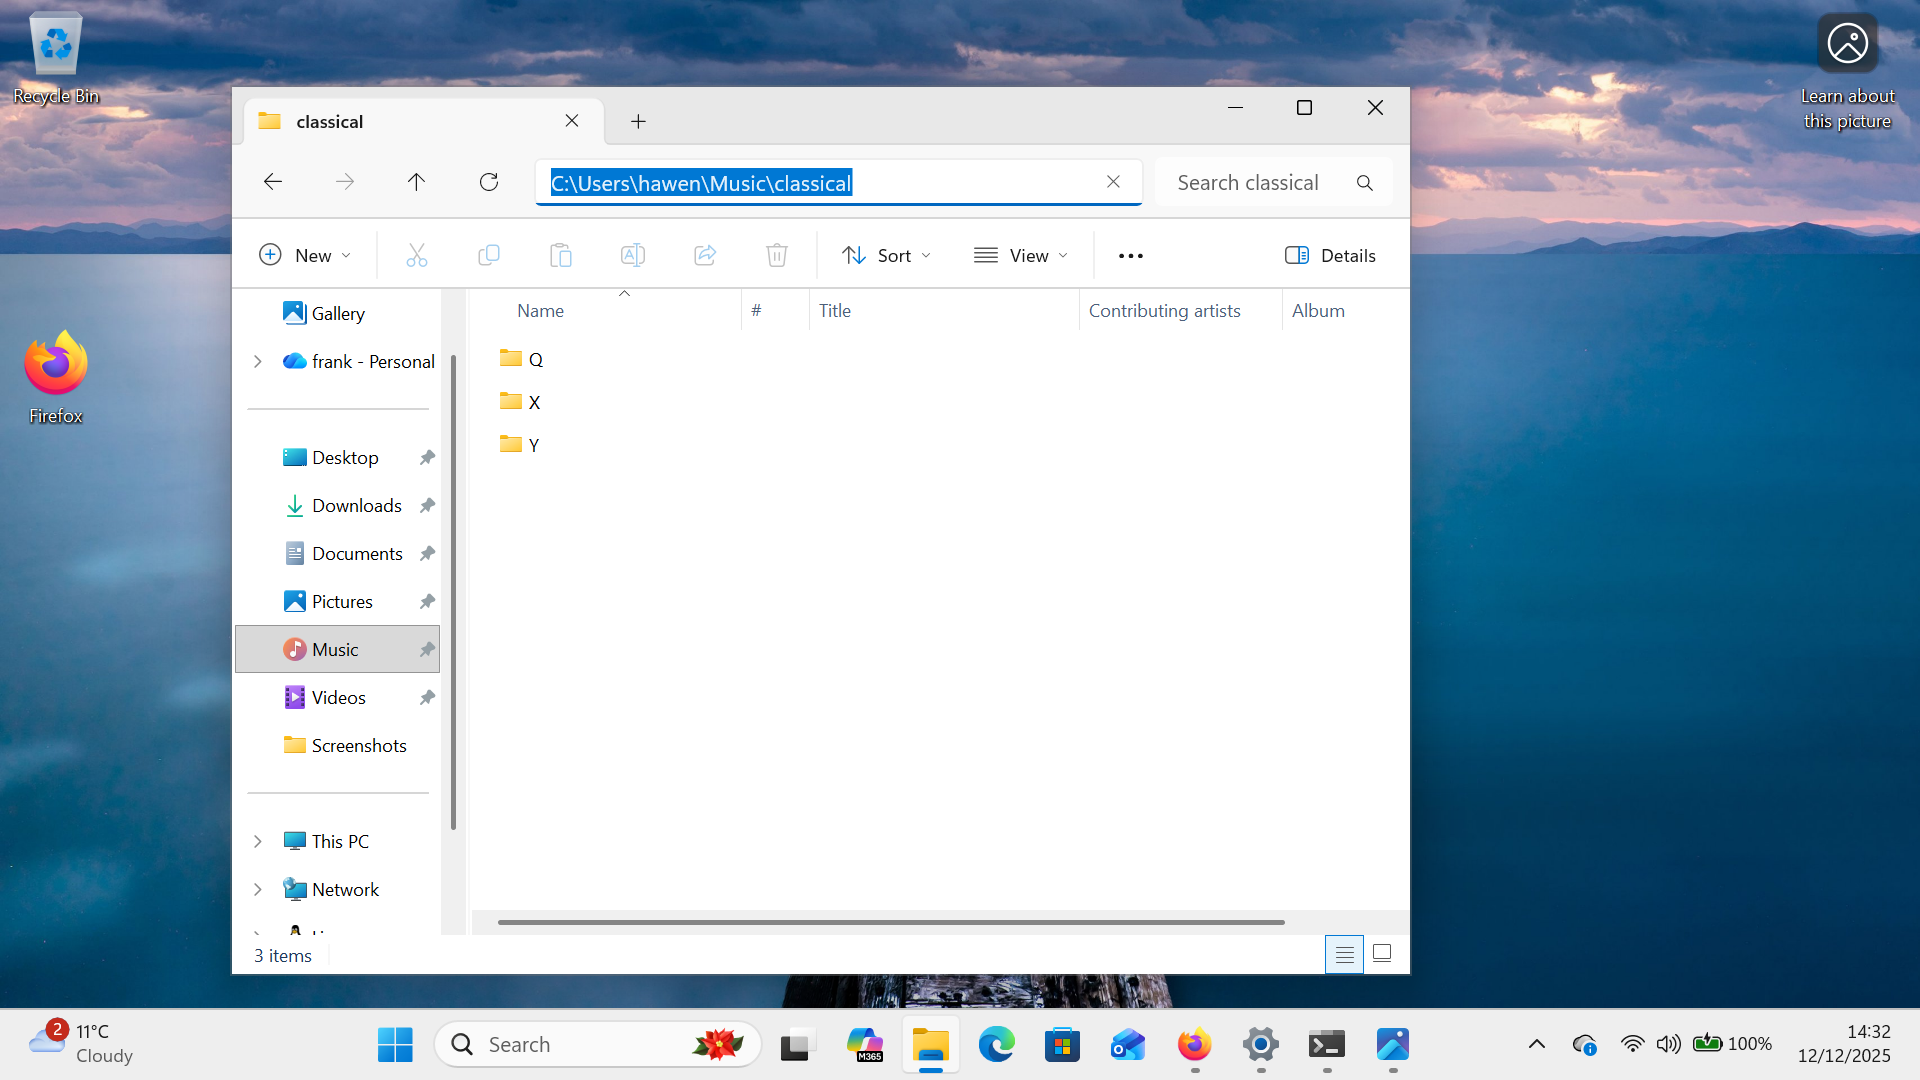The height and width of the screenshot is (1080, 1920).
Task: Toggle the Details pane
Action: pos(1330,256)
